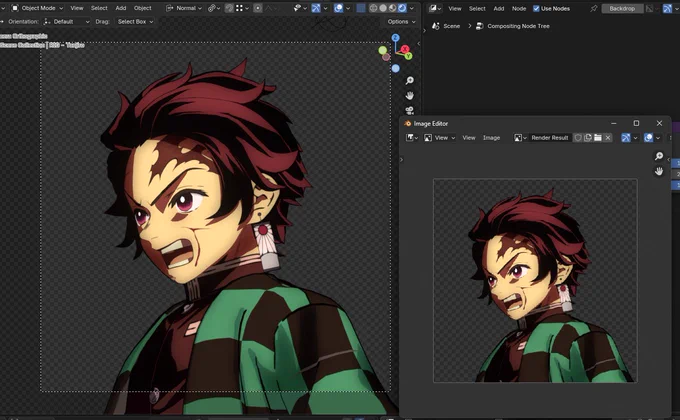The image size is (680, 420).
Task: Expand Image Editor right sidebar arrow
Action: coord(668,159)
